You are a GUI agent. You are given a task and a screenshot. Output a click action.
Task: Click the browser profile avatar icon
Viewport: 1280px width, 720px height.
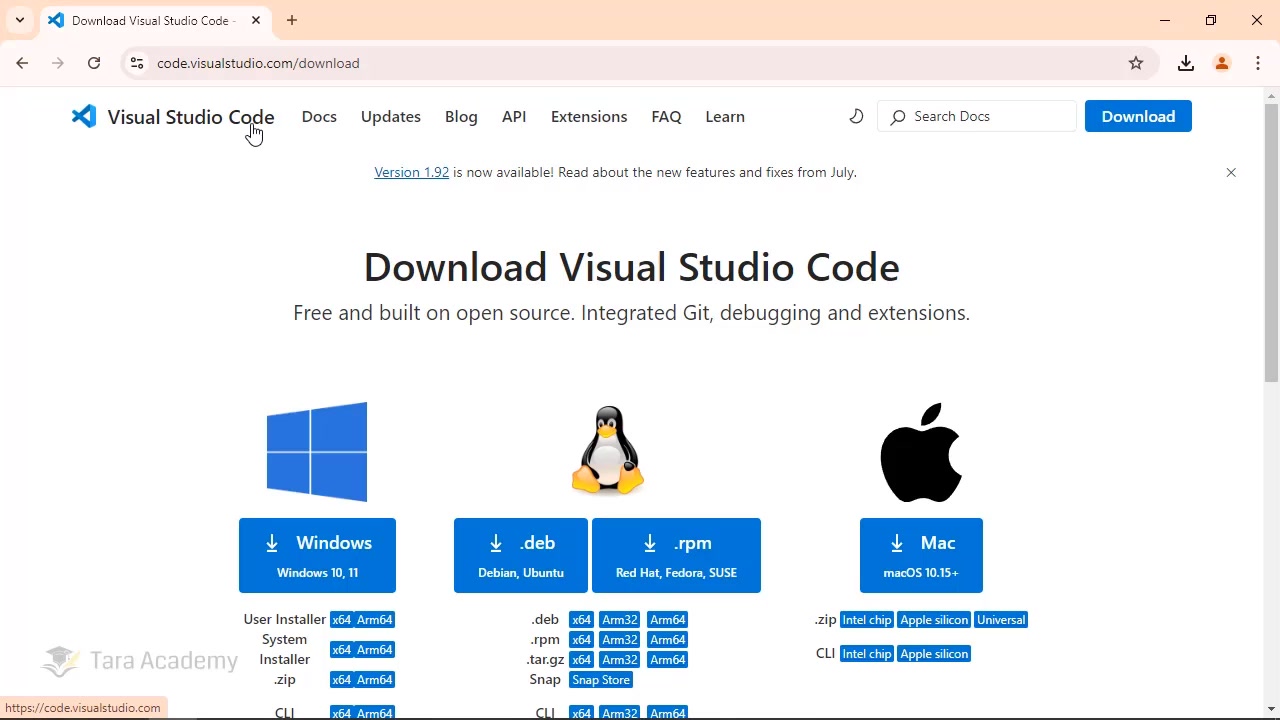[1222, 62]
